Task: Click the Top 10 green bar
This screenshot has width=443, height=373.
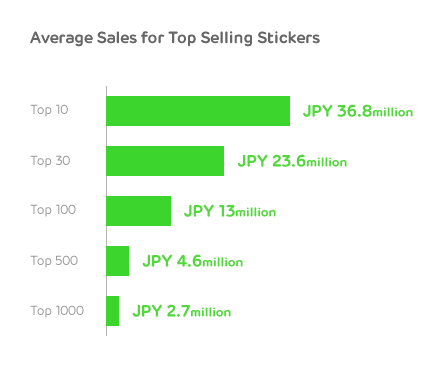Action: 198,111
